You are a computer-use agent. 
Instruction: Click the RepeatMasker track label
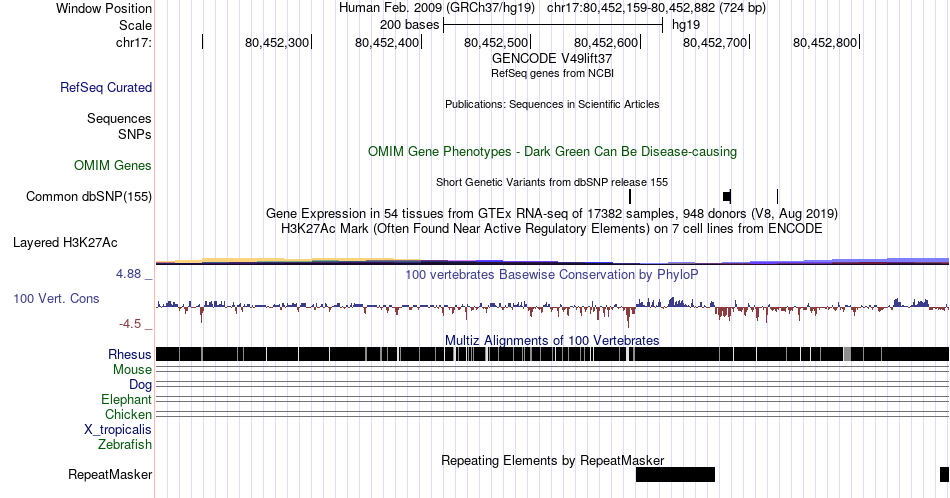(110, 474)
